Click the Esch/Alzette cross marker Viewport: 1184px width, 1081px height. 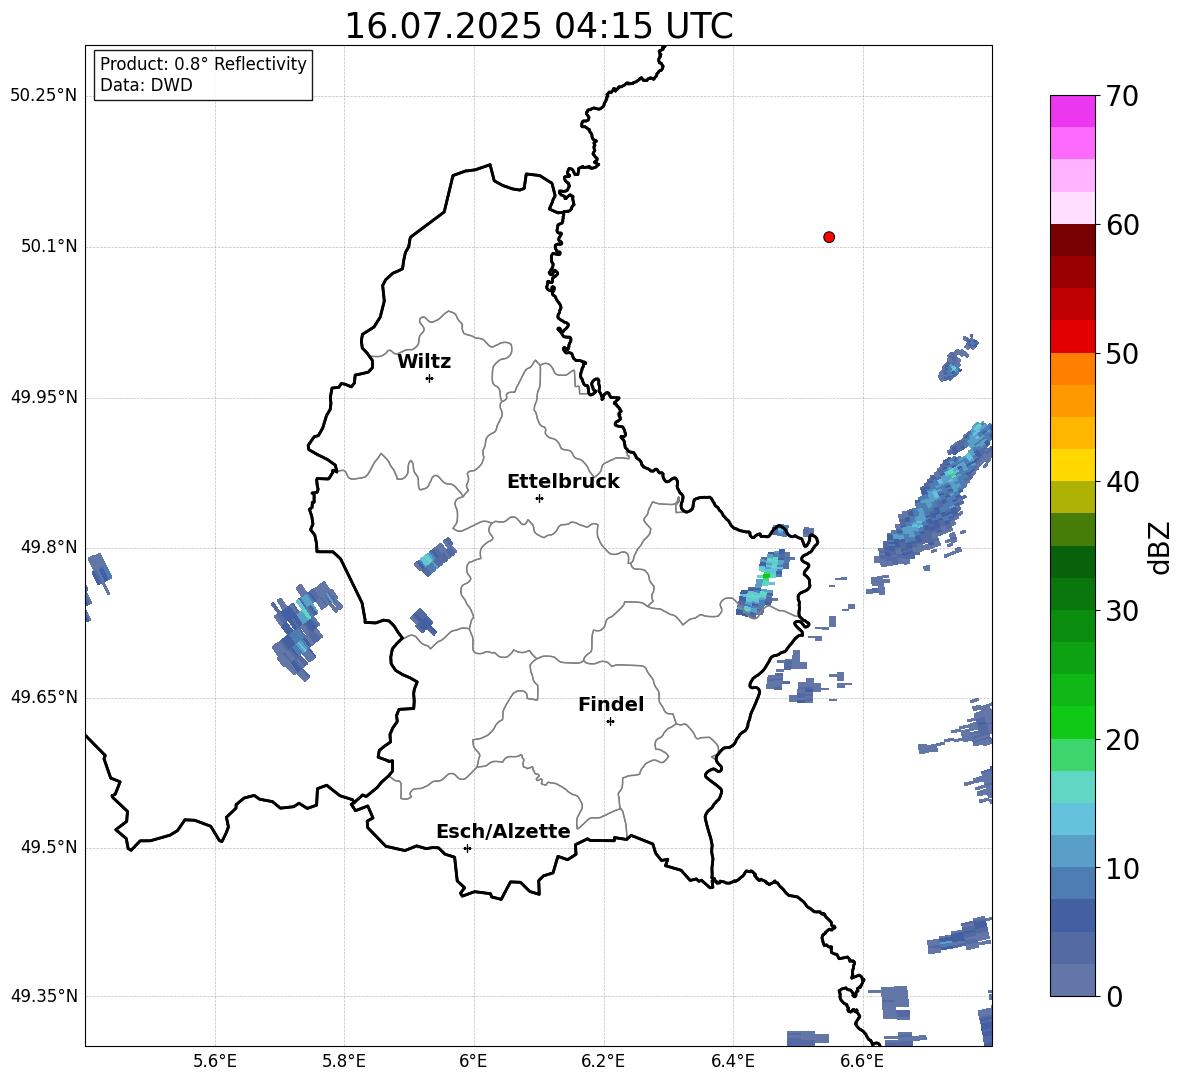(467, 848)
